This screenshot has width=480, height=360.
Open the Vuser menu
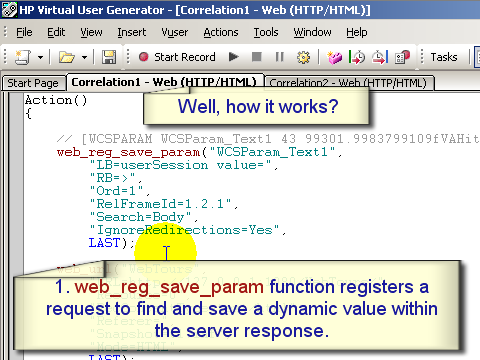click(x=175, y=32)
